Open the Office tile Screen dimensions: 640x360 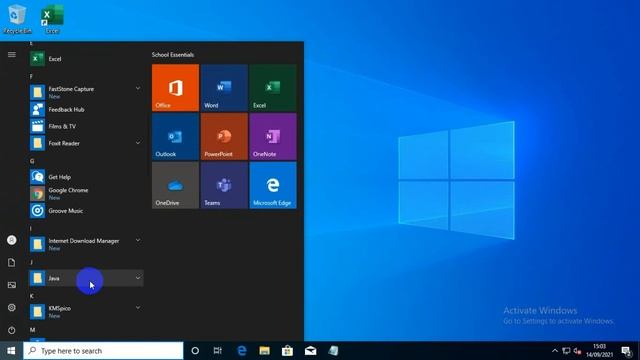pos(176,87)
